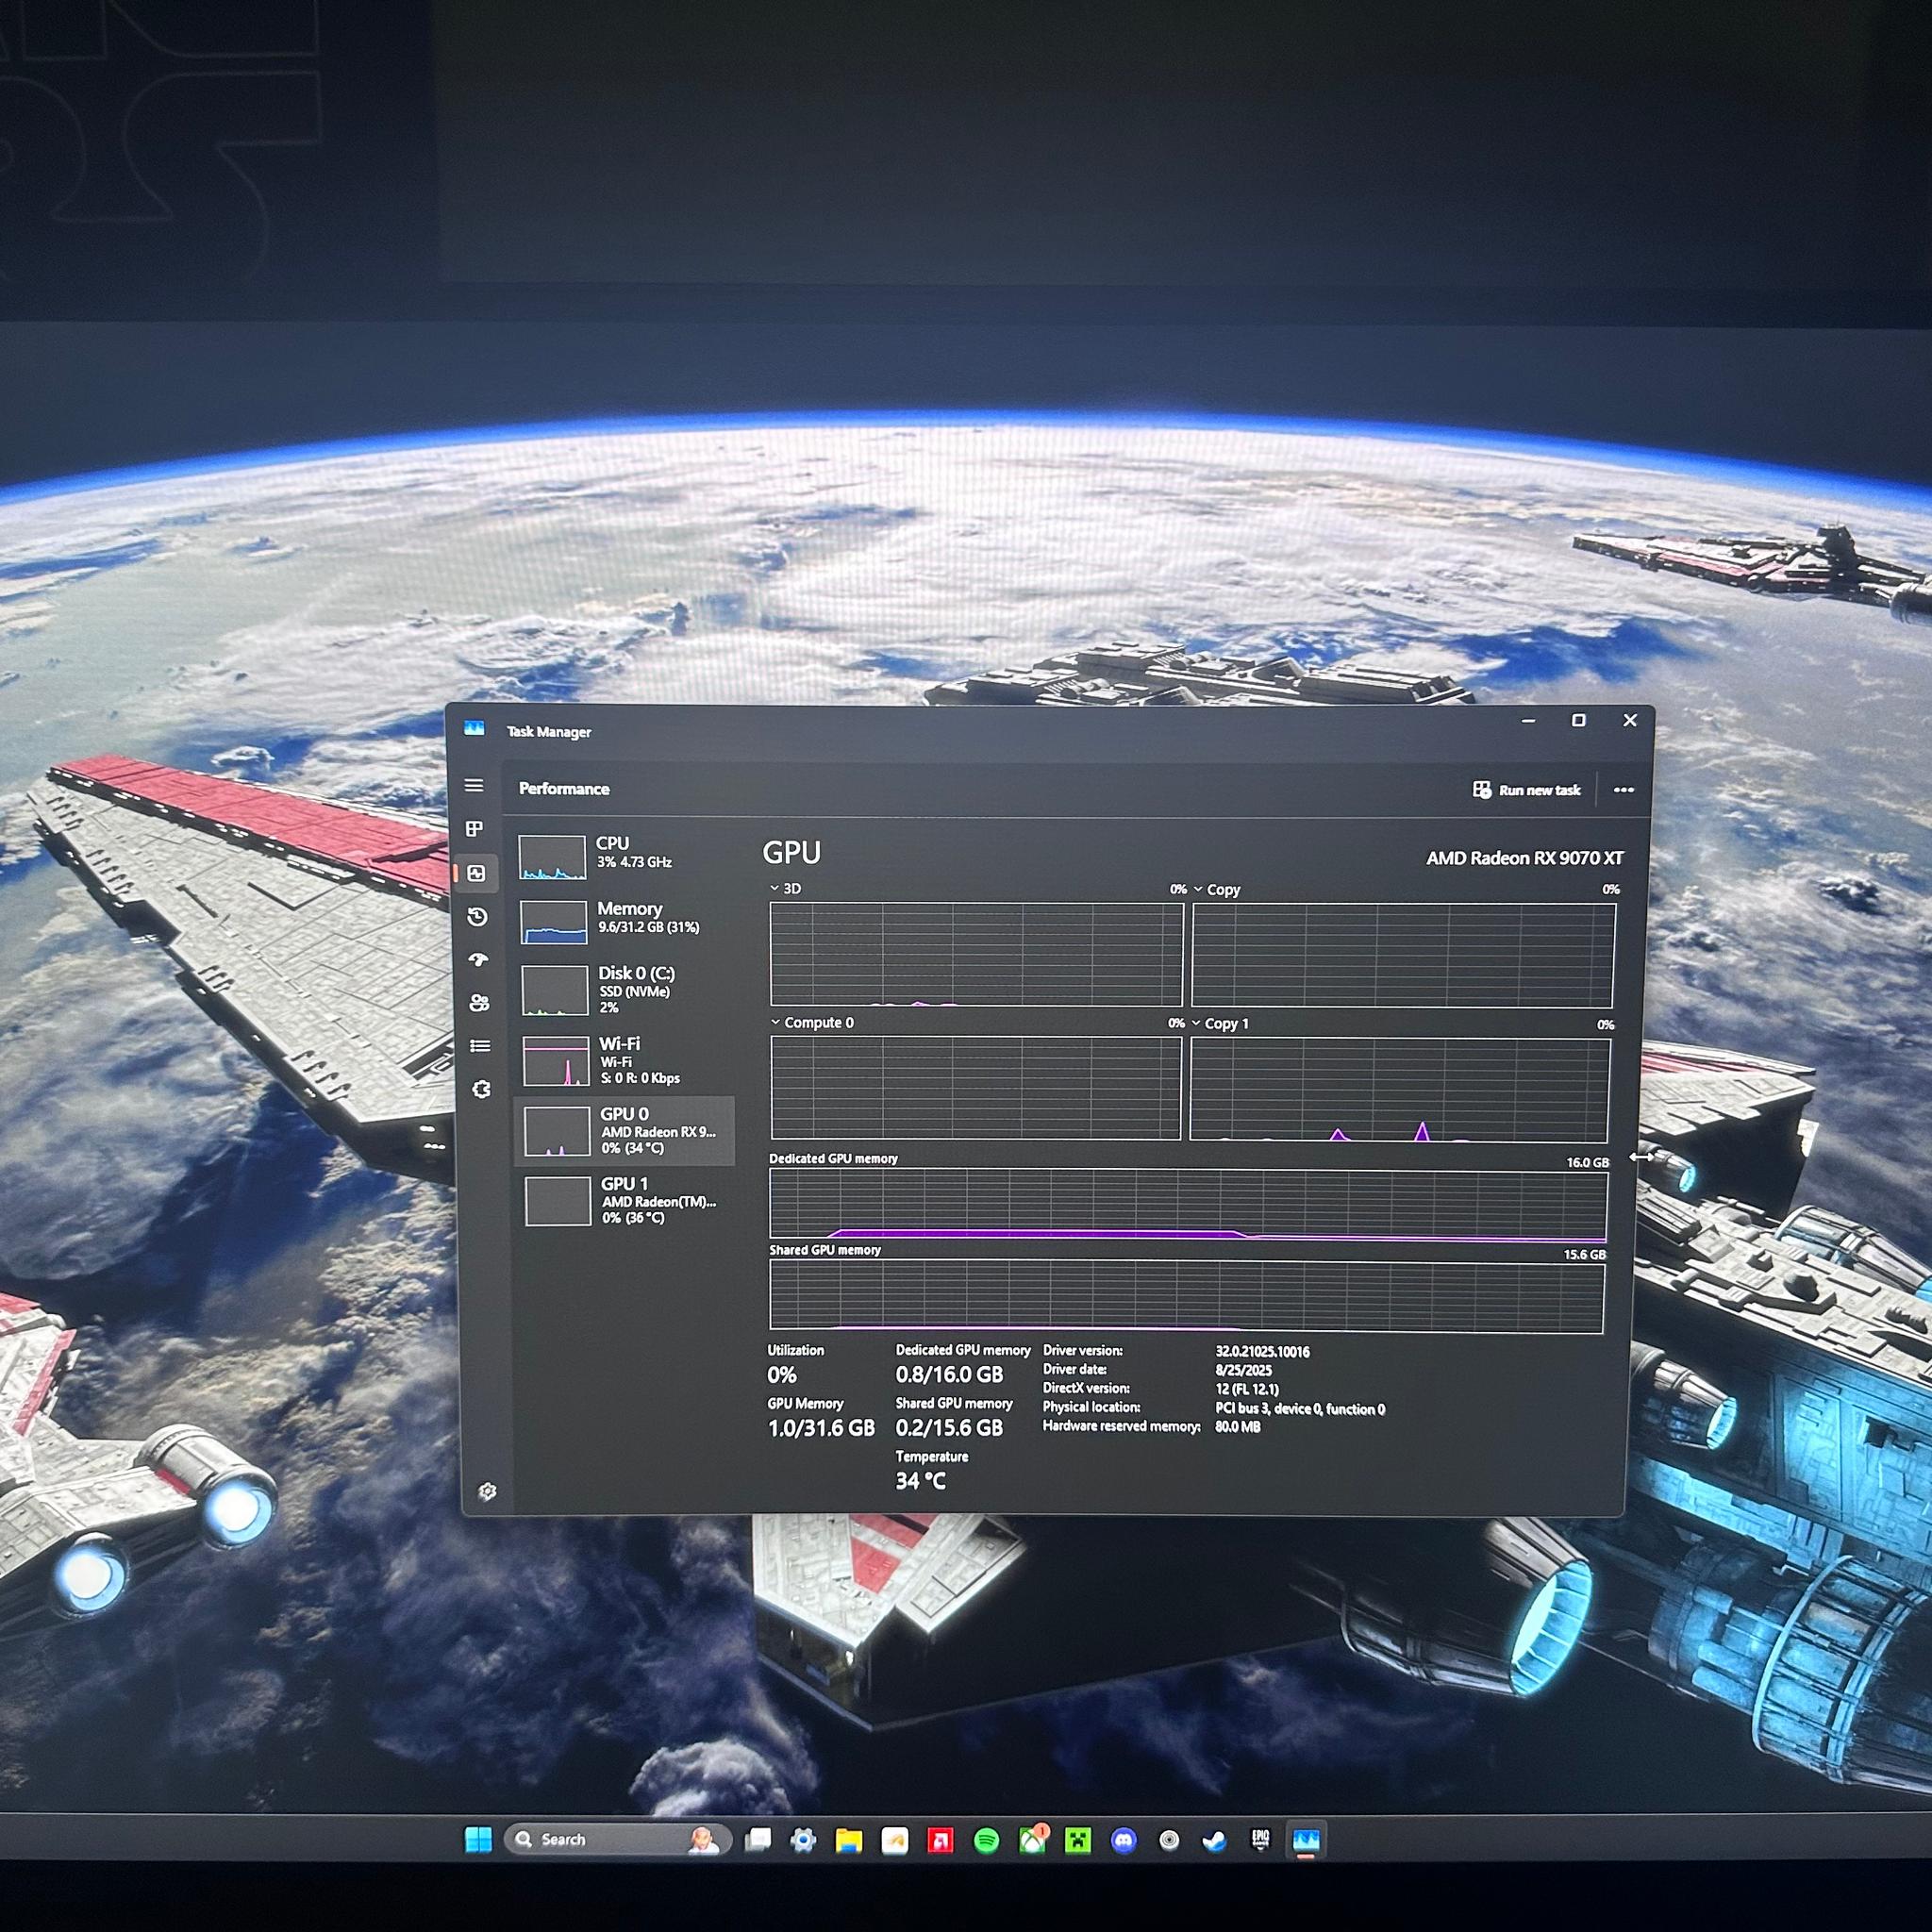The height and width of the screenshot is (1932, 1932).
Task: Open AMD Software from the taskbar
Action: click(x=940, y=1841)
